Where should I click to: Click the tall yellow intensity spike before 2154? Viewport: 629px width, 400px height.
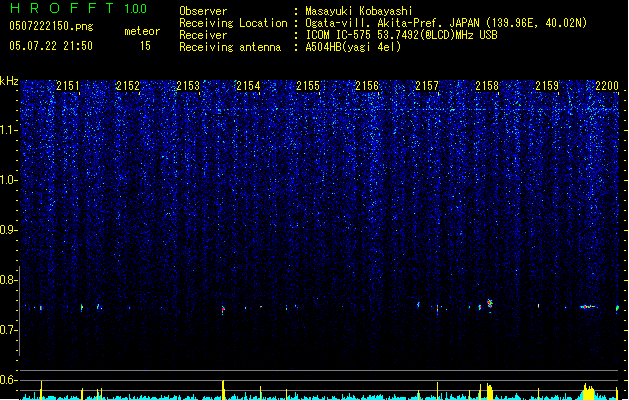(x=223, y=390)
